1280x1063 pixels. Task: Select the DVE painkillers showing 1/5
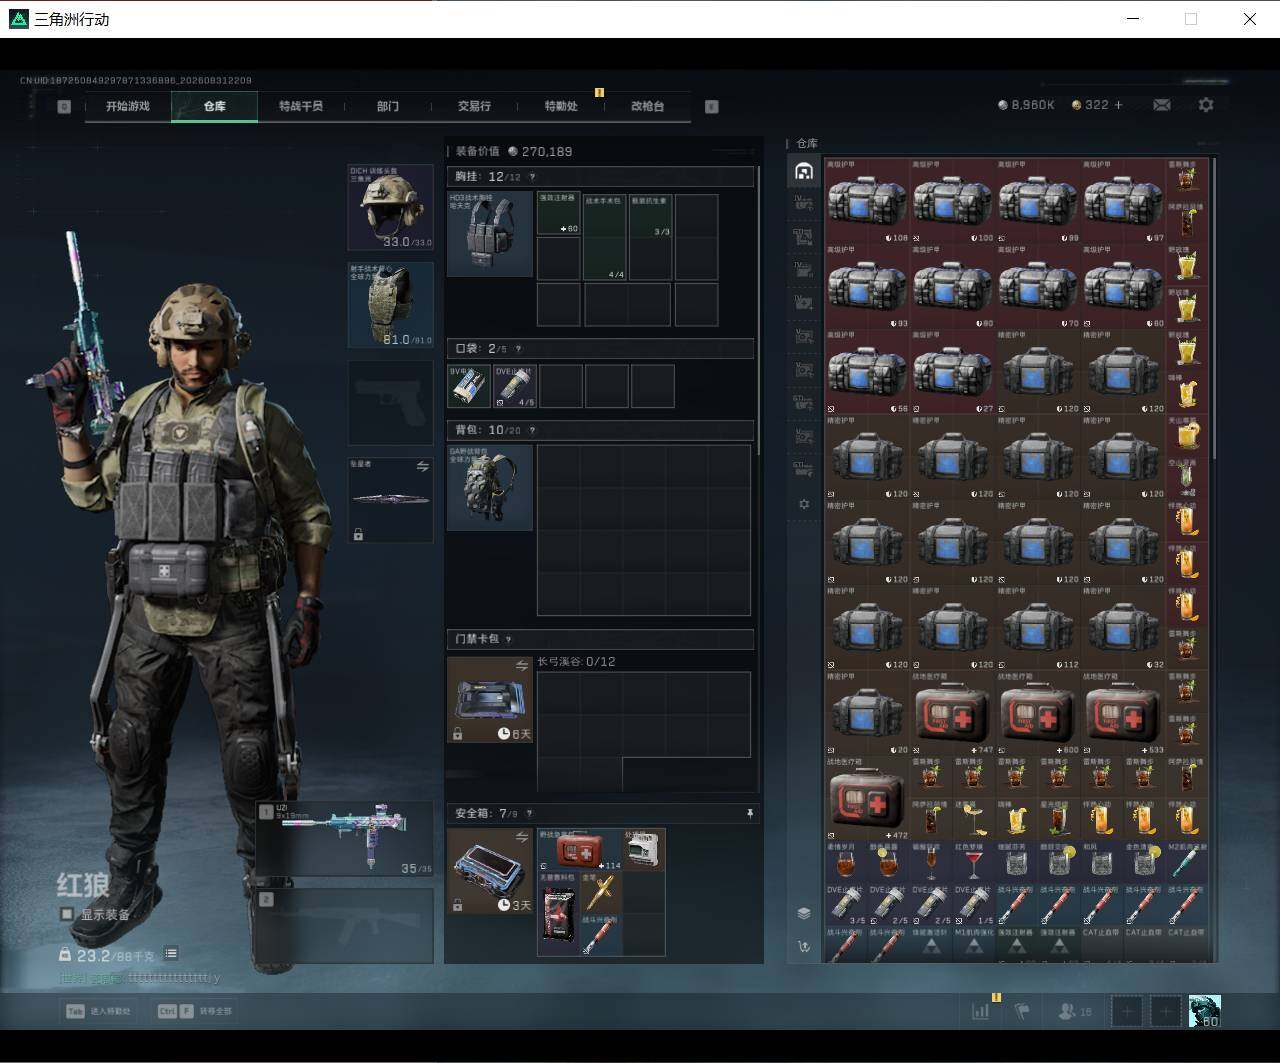[974, 905]
